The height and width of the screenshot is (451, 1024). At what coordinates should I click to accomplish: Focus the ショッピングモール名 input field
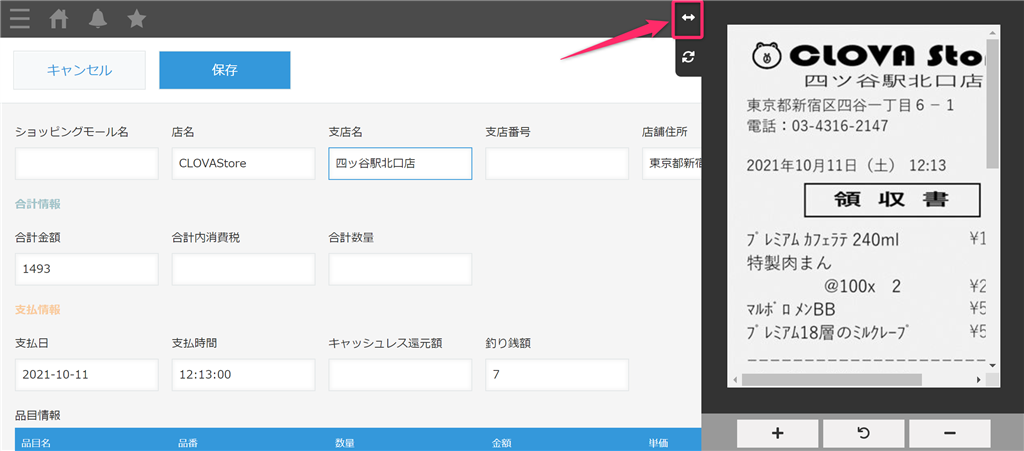[x=87, y=164]
